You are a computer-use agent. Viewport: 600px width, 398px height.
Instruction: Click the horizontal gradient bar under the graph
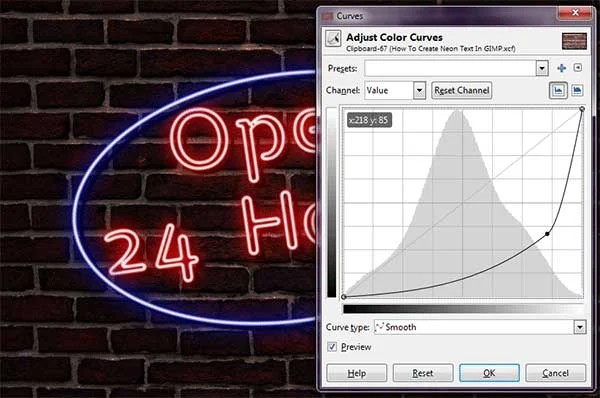pos(463,308)
